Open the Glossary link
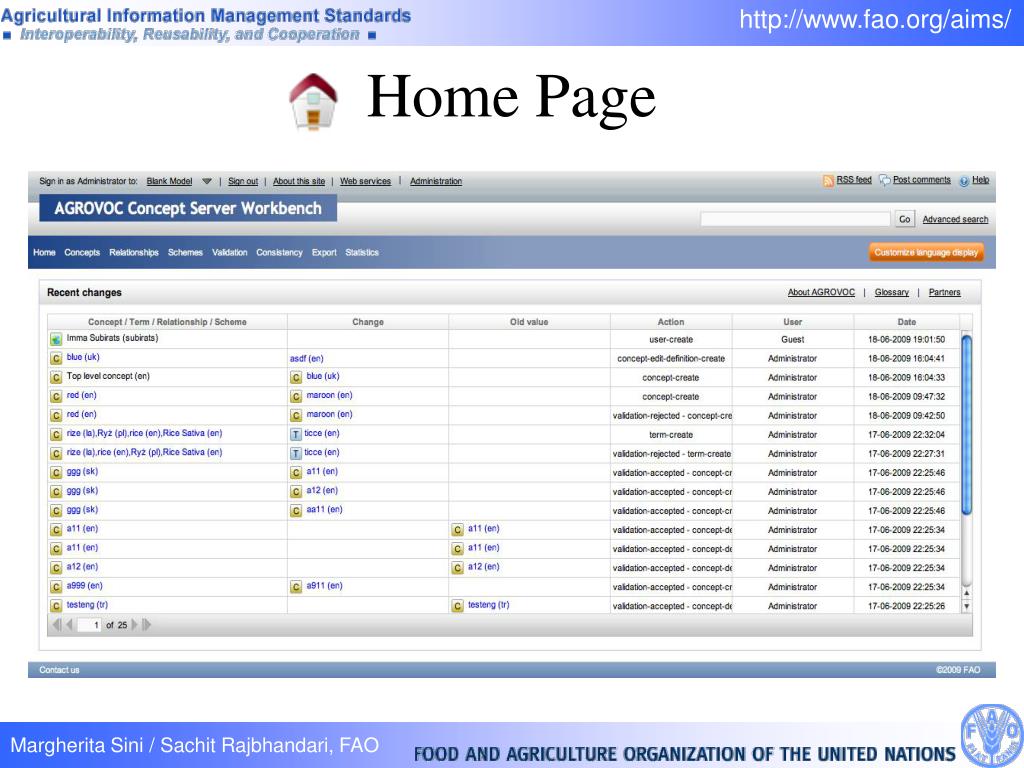This screenshot has width=1024, height=768. (892, 293)
